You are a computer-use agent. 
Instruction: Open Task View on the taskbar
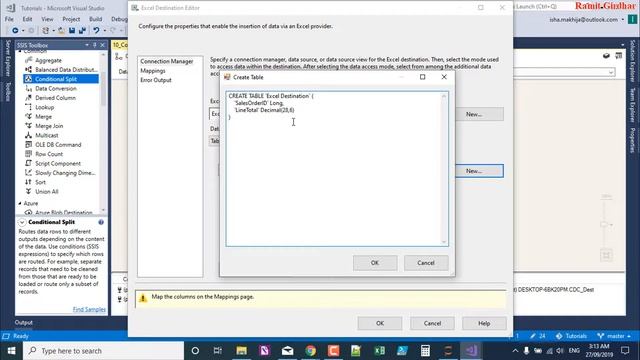tap(218, 351)
